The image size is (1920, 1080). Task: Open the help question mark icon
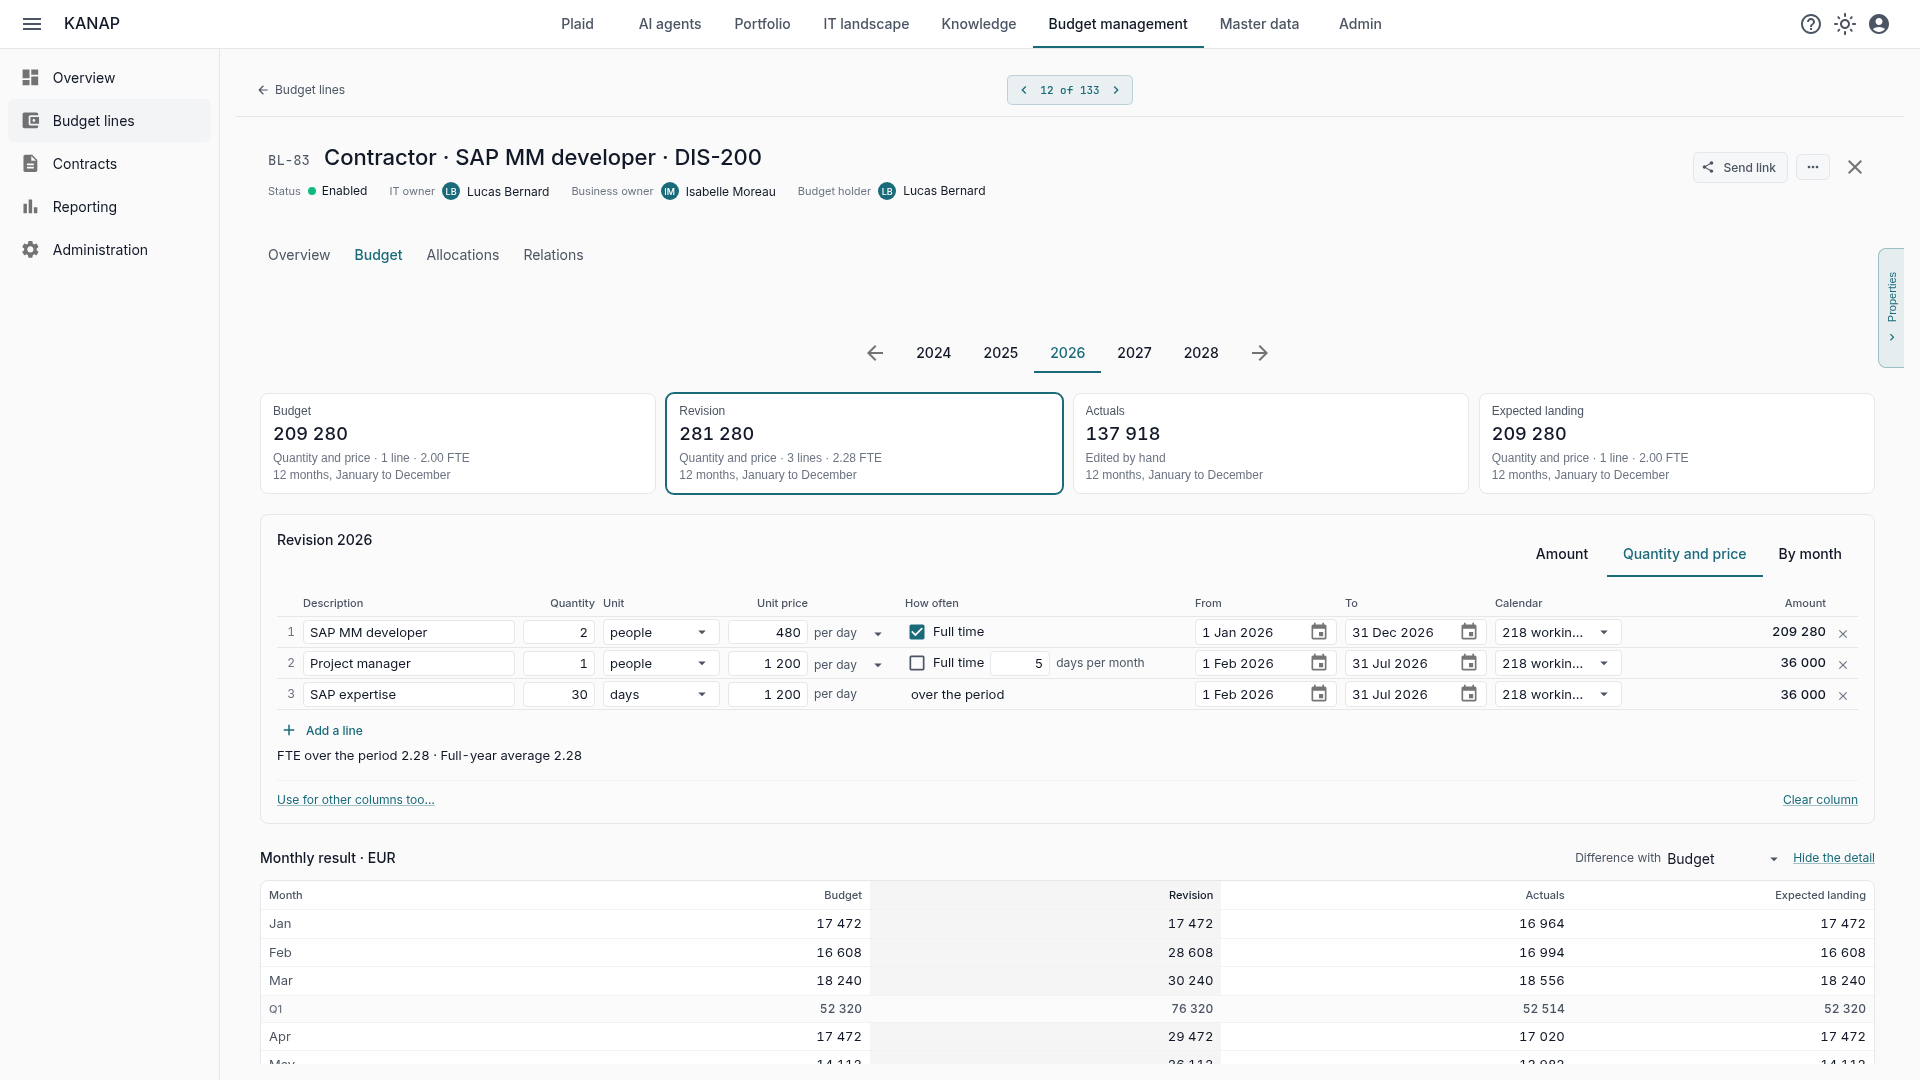(x=1811, y=24)
